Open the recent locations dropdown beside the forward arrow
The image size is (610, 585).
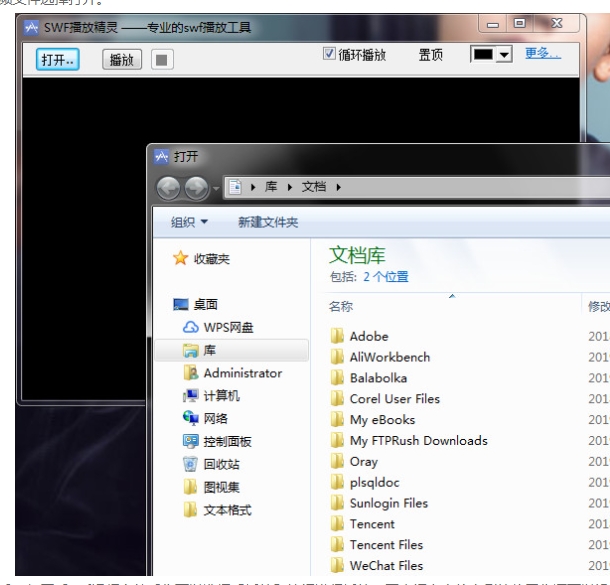click(216, 188)
